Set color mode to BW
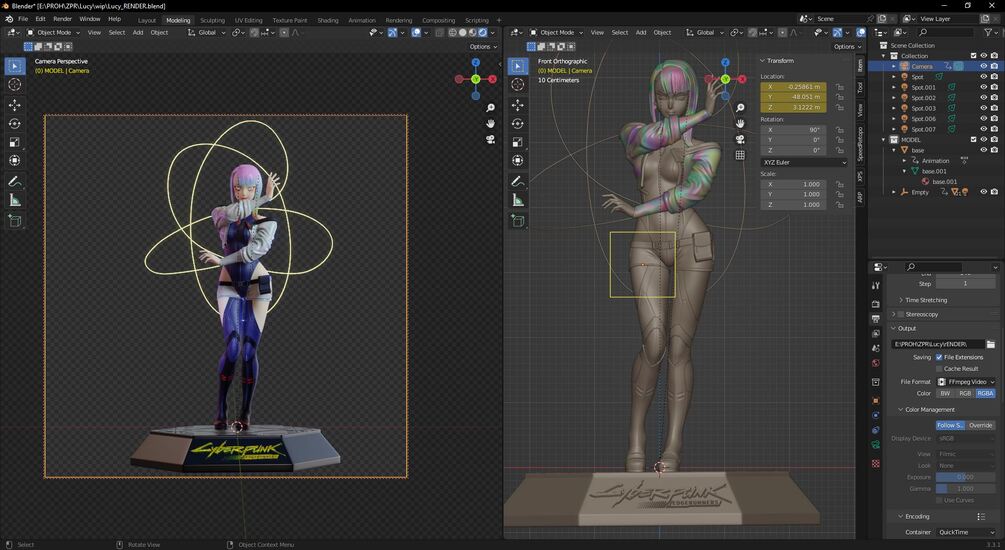 click(945, 393)
